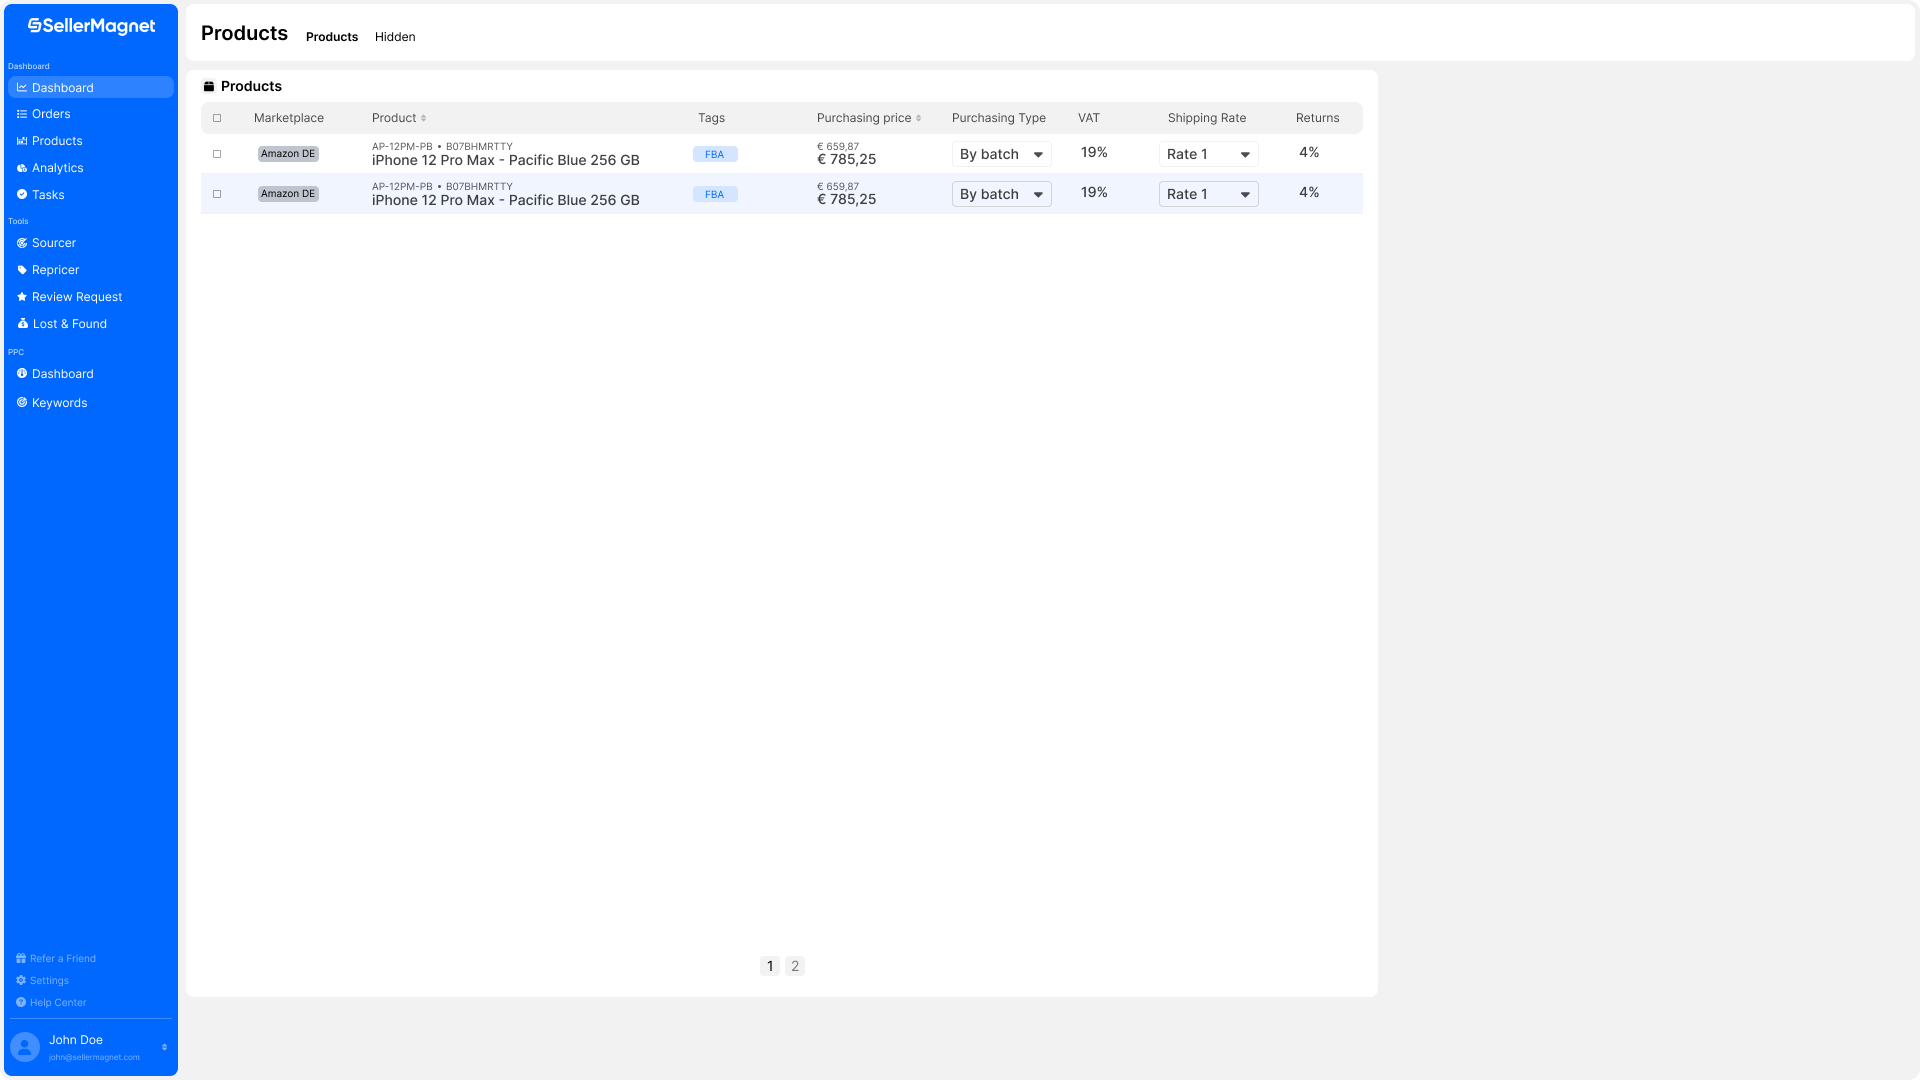1920x1080 pixels.
Task: Open Products in the sidebar menu
Action: (57, 141)
